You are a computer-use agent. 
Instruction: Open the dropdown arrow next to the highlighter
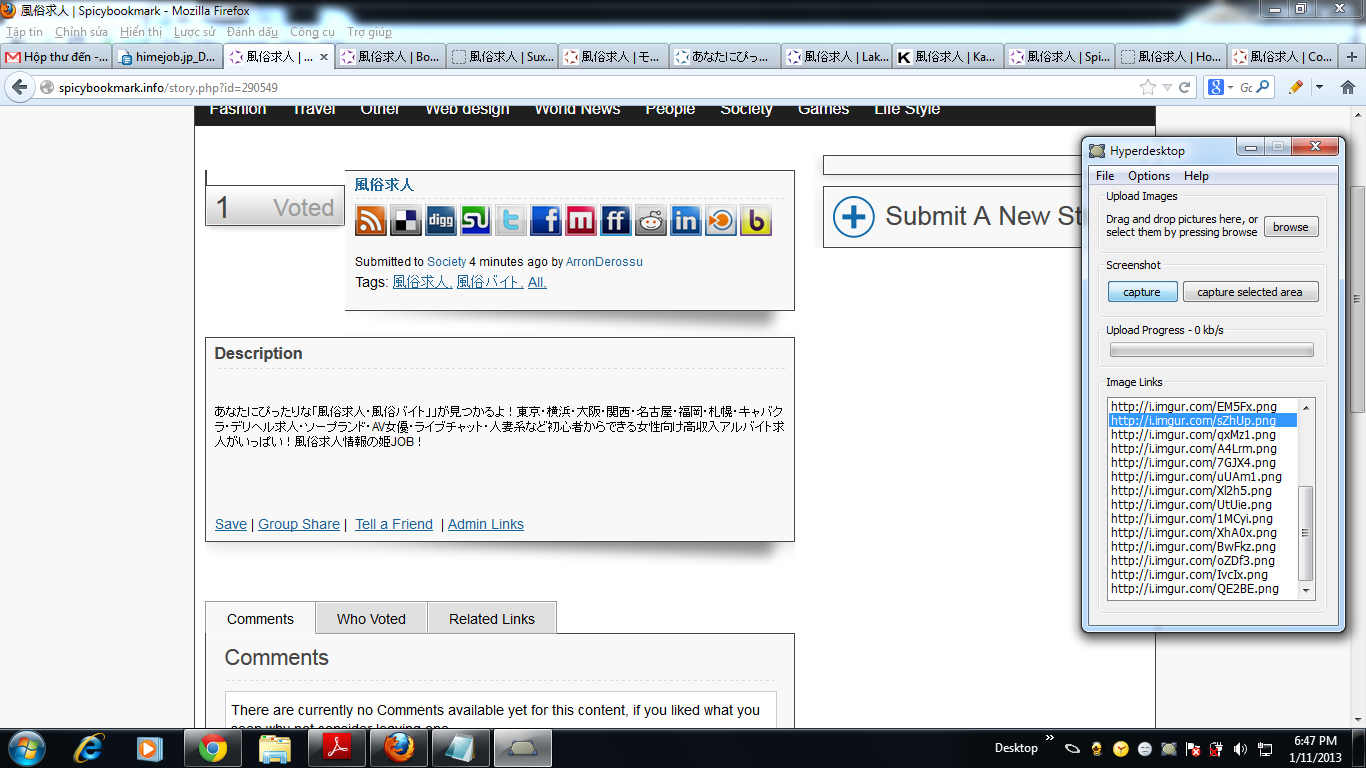(1319, 88)
